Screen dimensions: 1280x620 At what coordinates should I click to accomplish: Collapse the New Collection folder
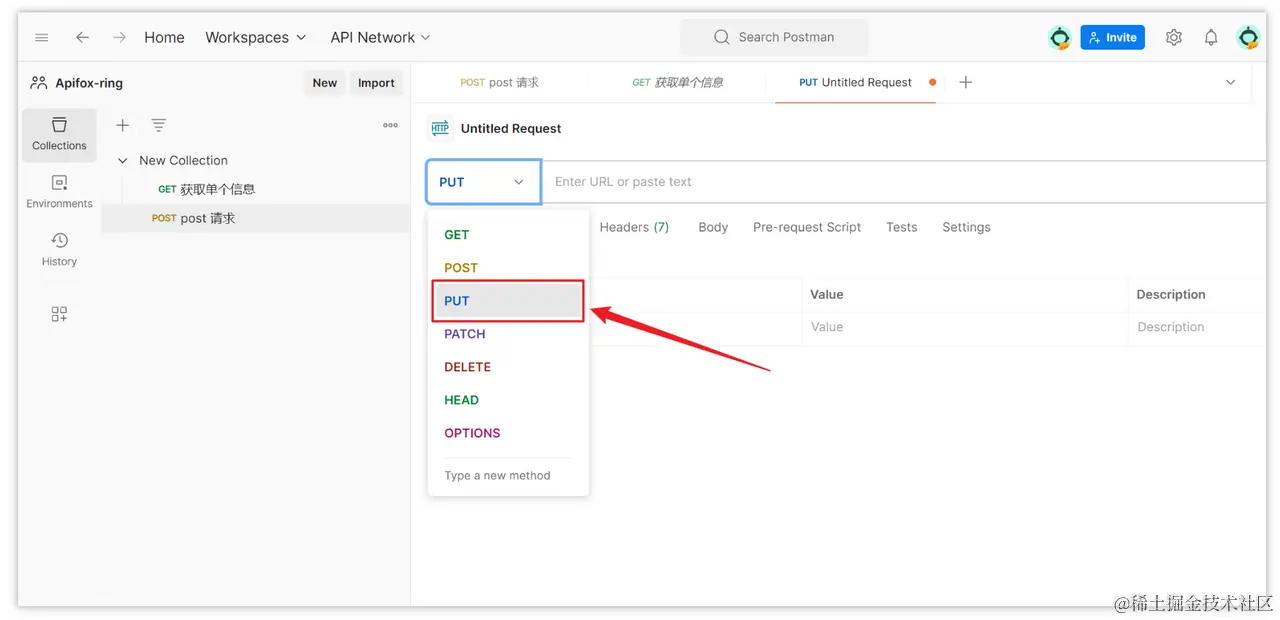point(123,160)
